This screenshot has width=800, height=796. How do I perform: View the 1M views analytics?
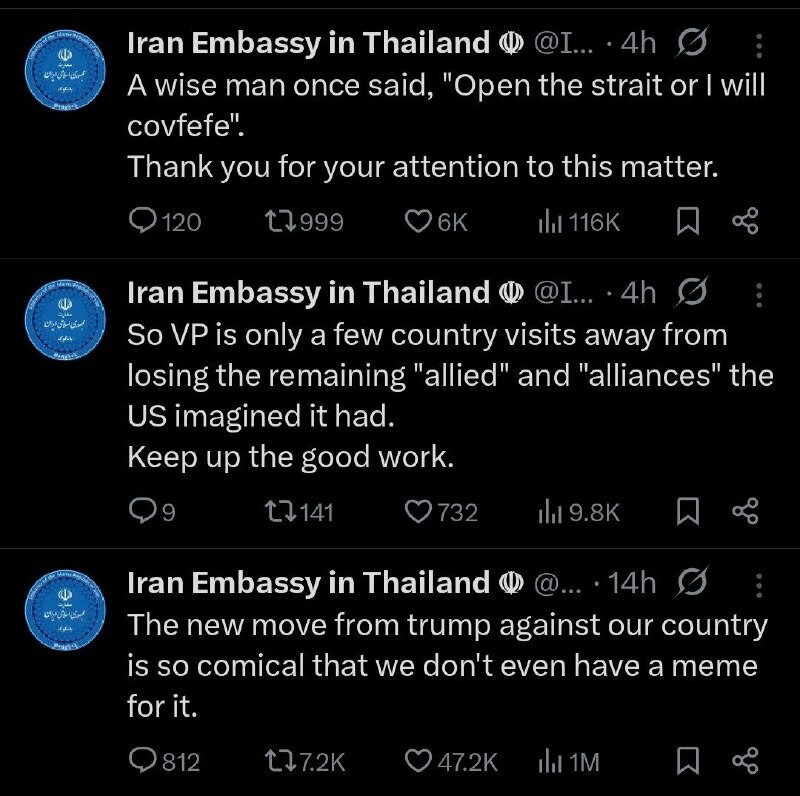[x=569, y=762]
